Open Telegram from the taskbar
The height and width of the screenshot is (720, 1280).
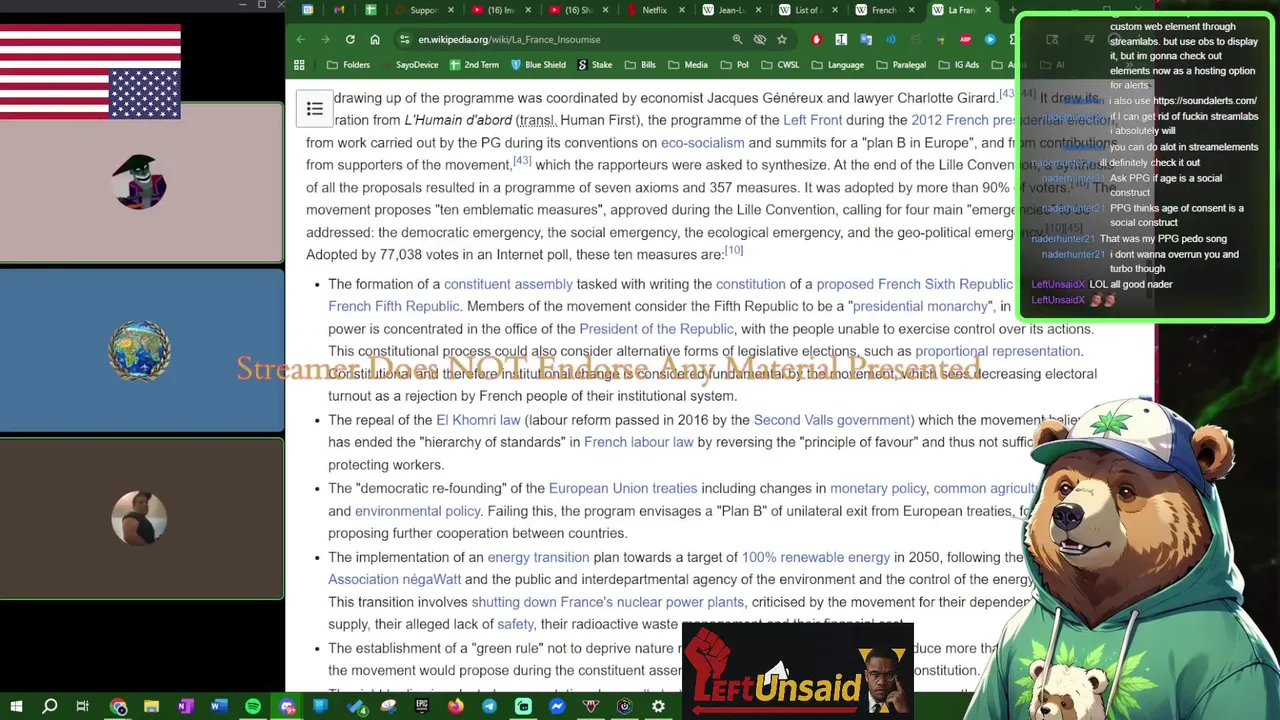(489, 706)
